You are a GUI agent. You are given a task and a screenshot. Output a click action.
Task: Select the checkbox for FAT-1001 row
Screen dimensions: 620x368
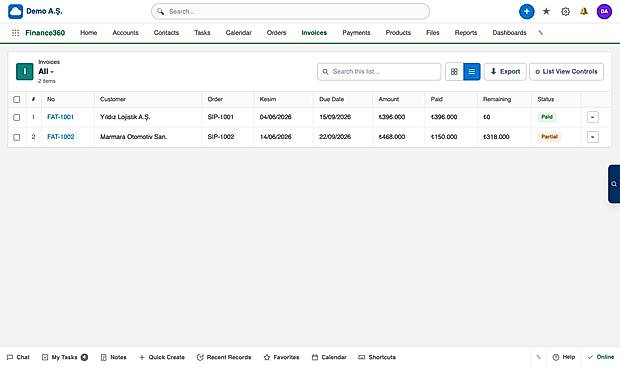(17, 117)
